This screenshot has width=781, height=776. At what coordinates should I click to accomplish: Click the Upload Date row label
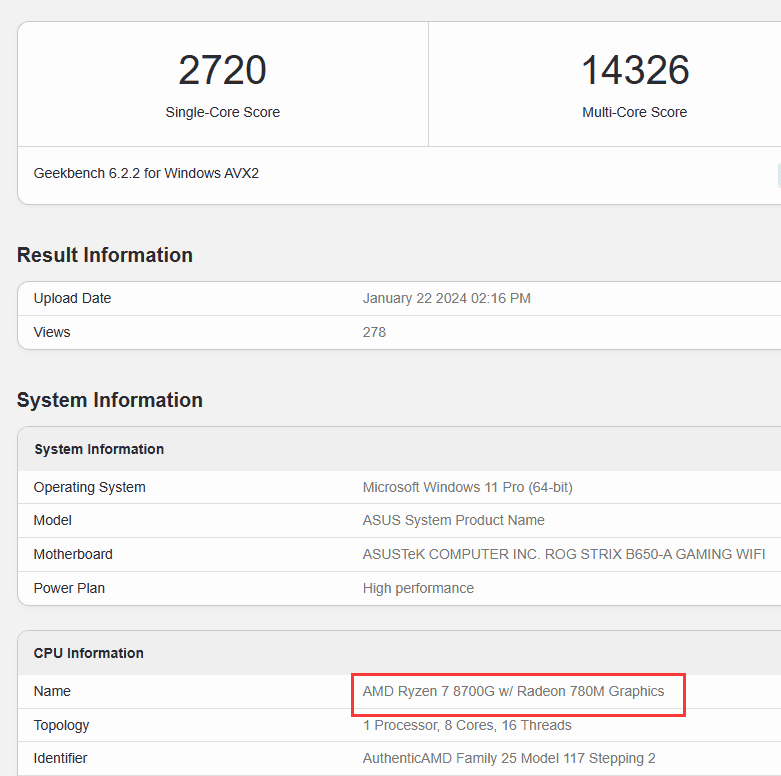tap(72, 298)
